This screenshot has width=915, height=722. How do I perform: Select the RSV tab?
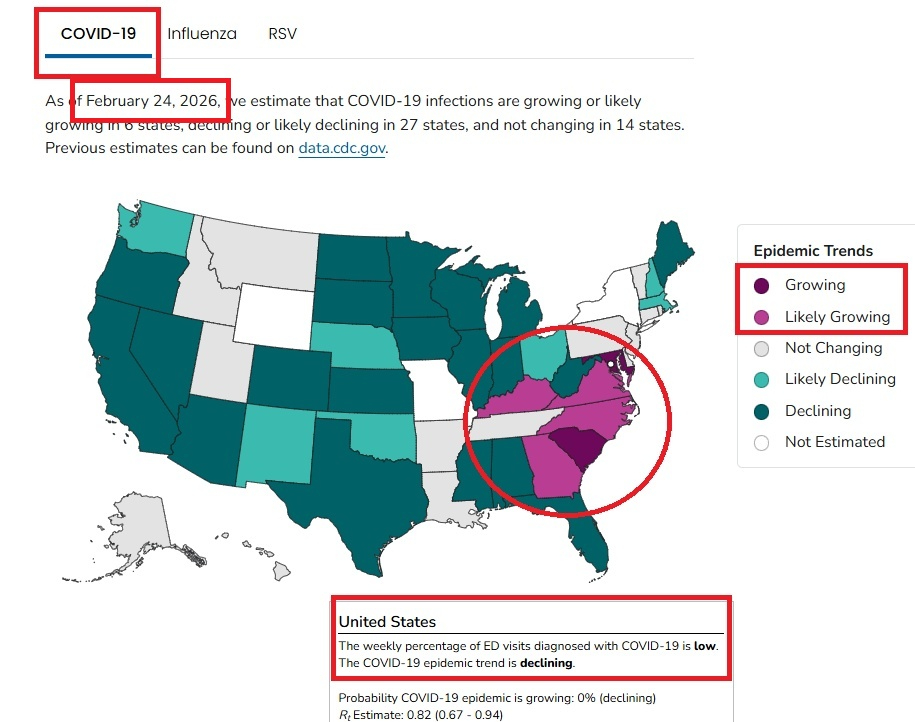click(282, 33)
